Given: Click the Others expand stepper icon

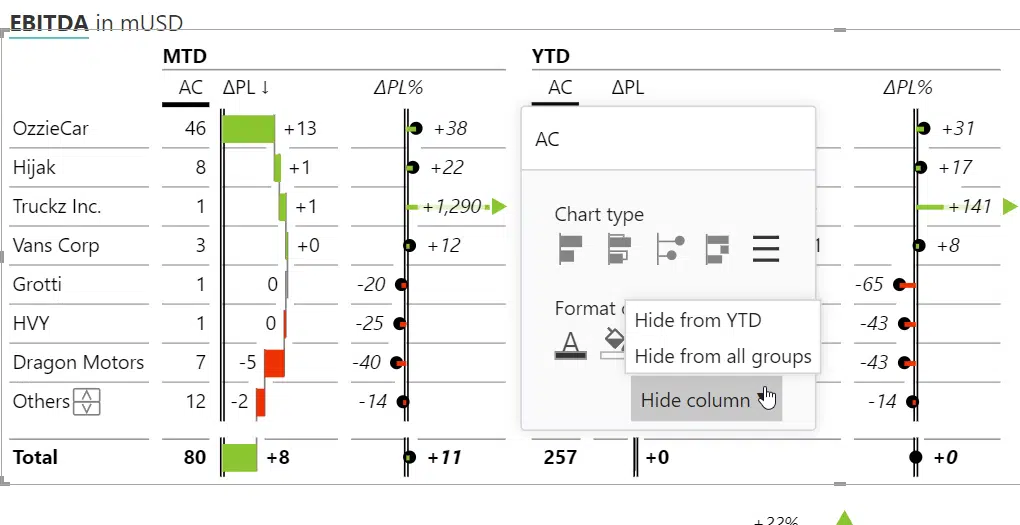Looking at the screenshot, I should tap(87, 401).
